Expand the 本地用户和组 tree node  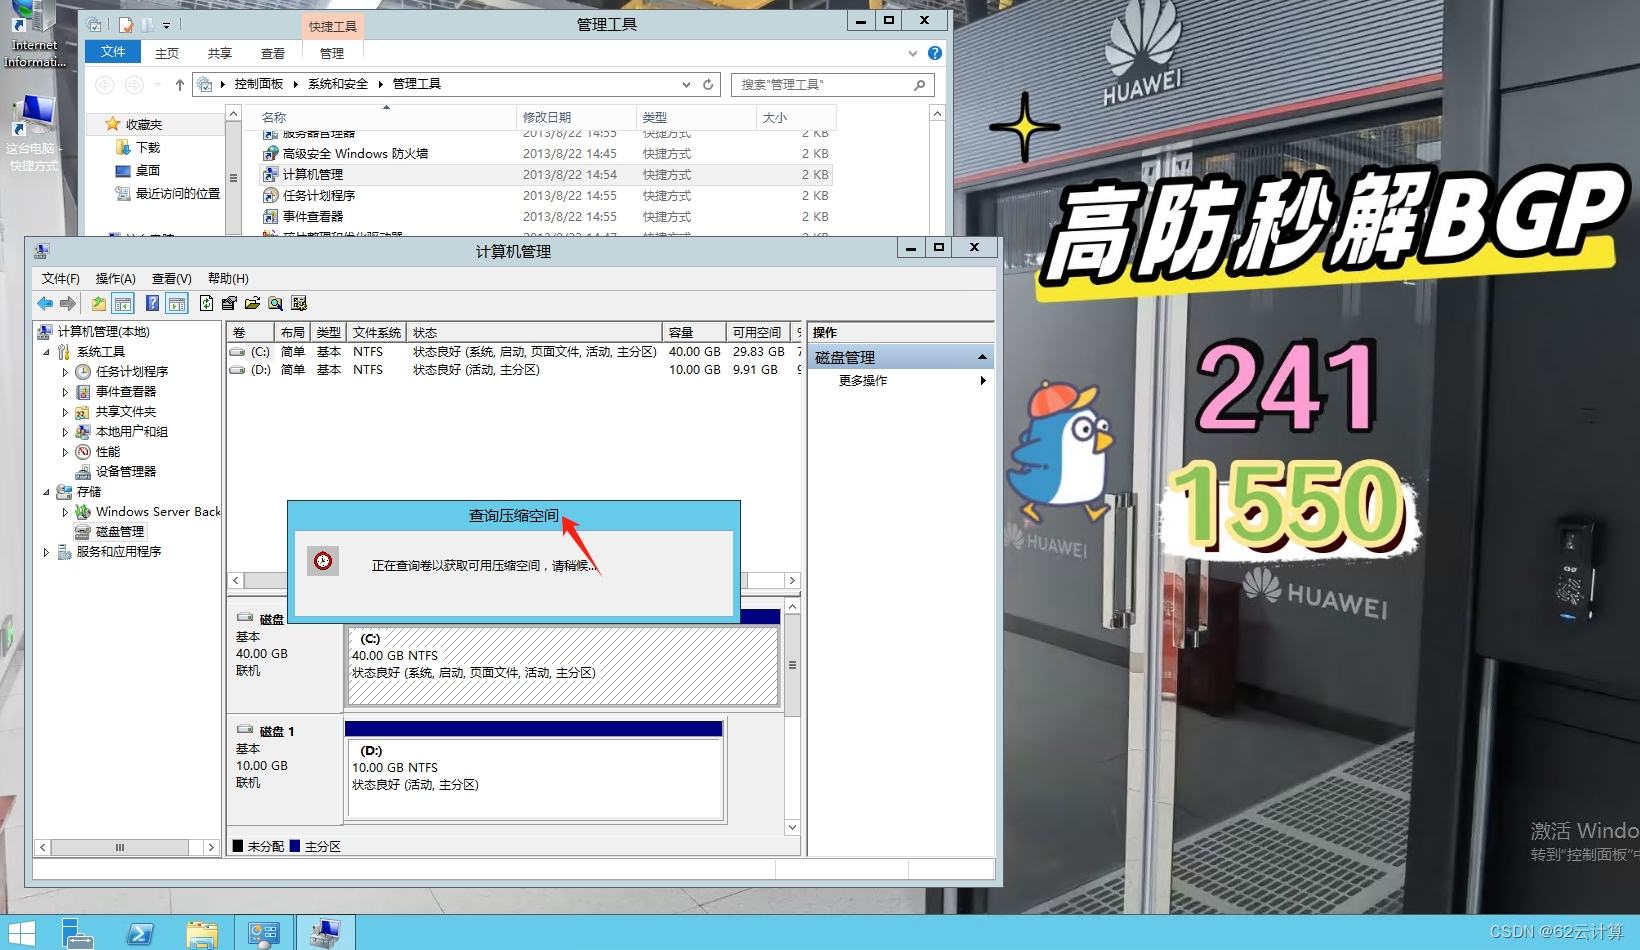tap(65, 432)
